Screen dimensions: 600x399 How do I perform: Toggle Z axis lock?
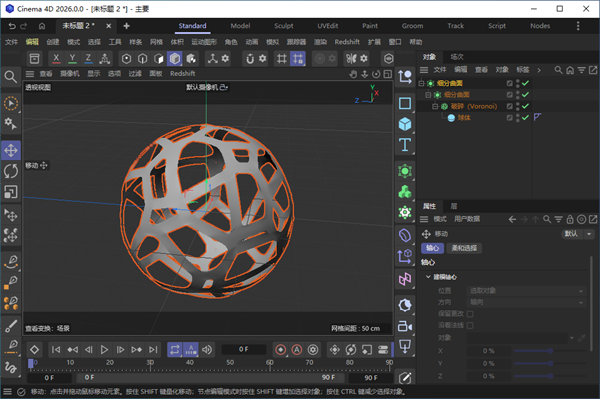(88, 59)
